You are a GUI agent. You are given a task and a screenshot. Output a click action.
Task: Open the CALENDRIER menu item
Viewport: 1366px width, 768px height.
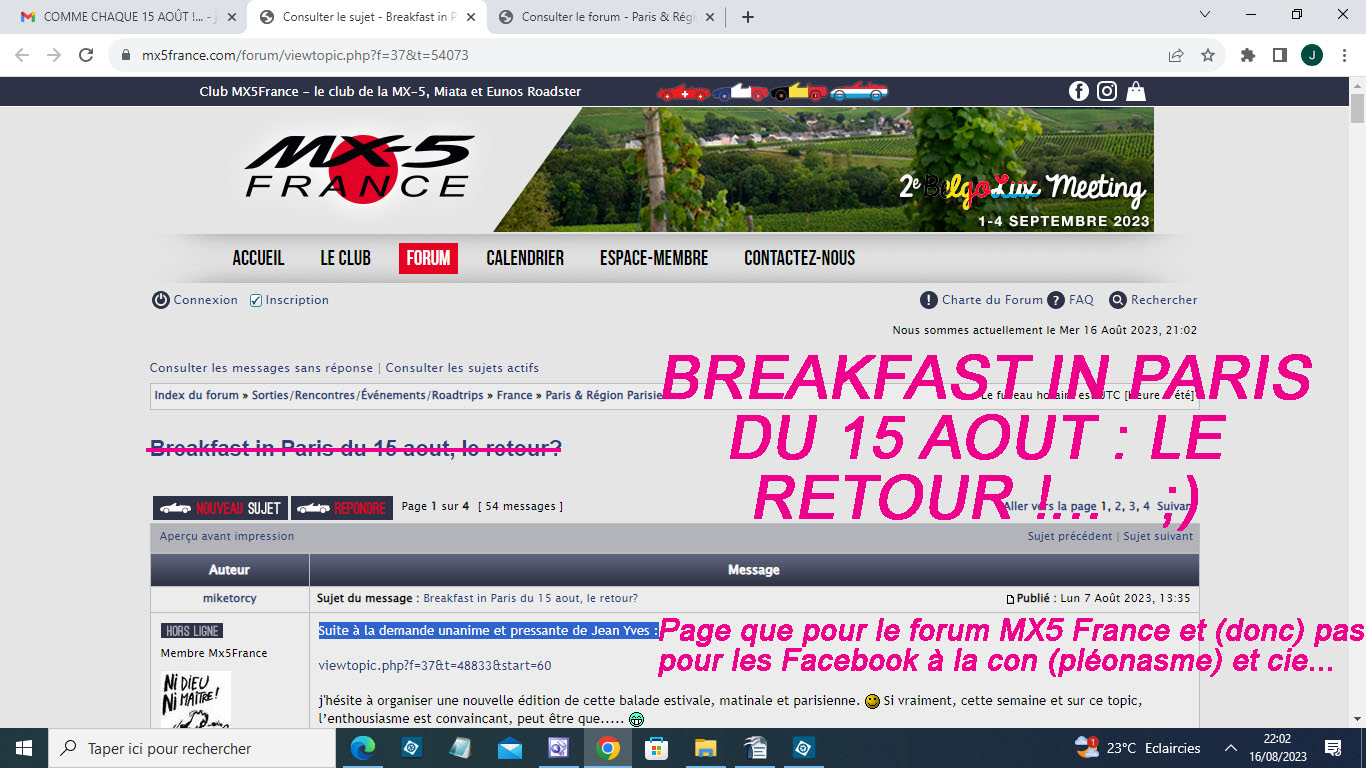(x=525, y=258)
